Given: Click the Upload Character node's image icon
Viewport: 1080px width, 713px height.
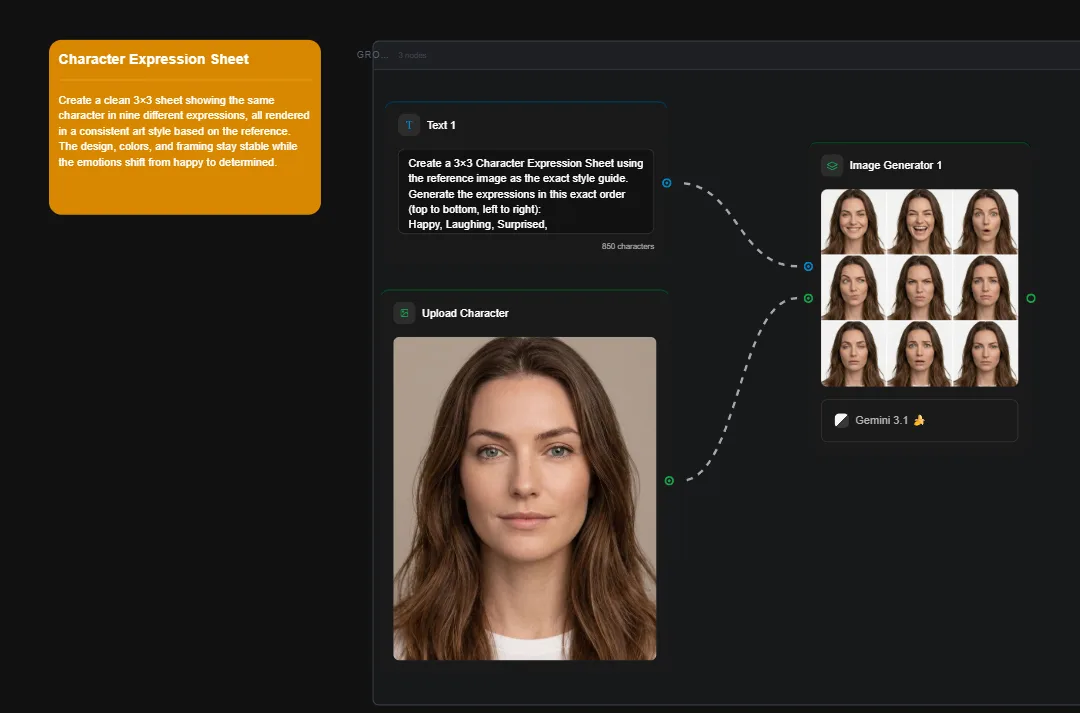Looking at the screenshot, I should click(404, 313).
